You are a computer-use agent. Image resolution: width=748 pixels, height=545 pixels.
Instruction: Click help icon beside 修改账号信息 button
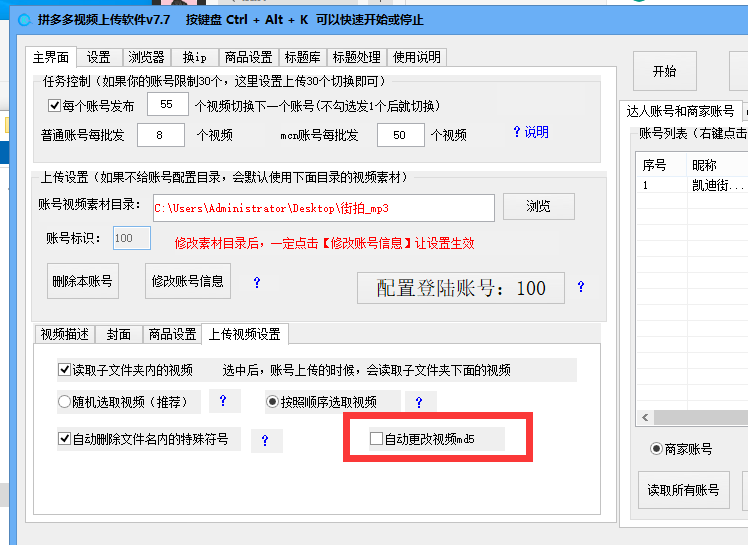pos(257,283)
